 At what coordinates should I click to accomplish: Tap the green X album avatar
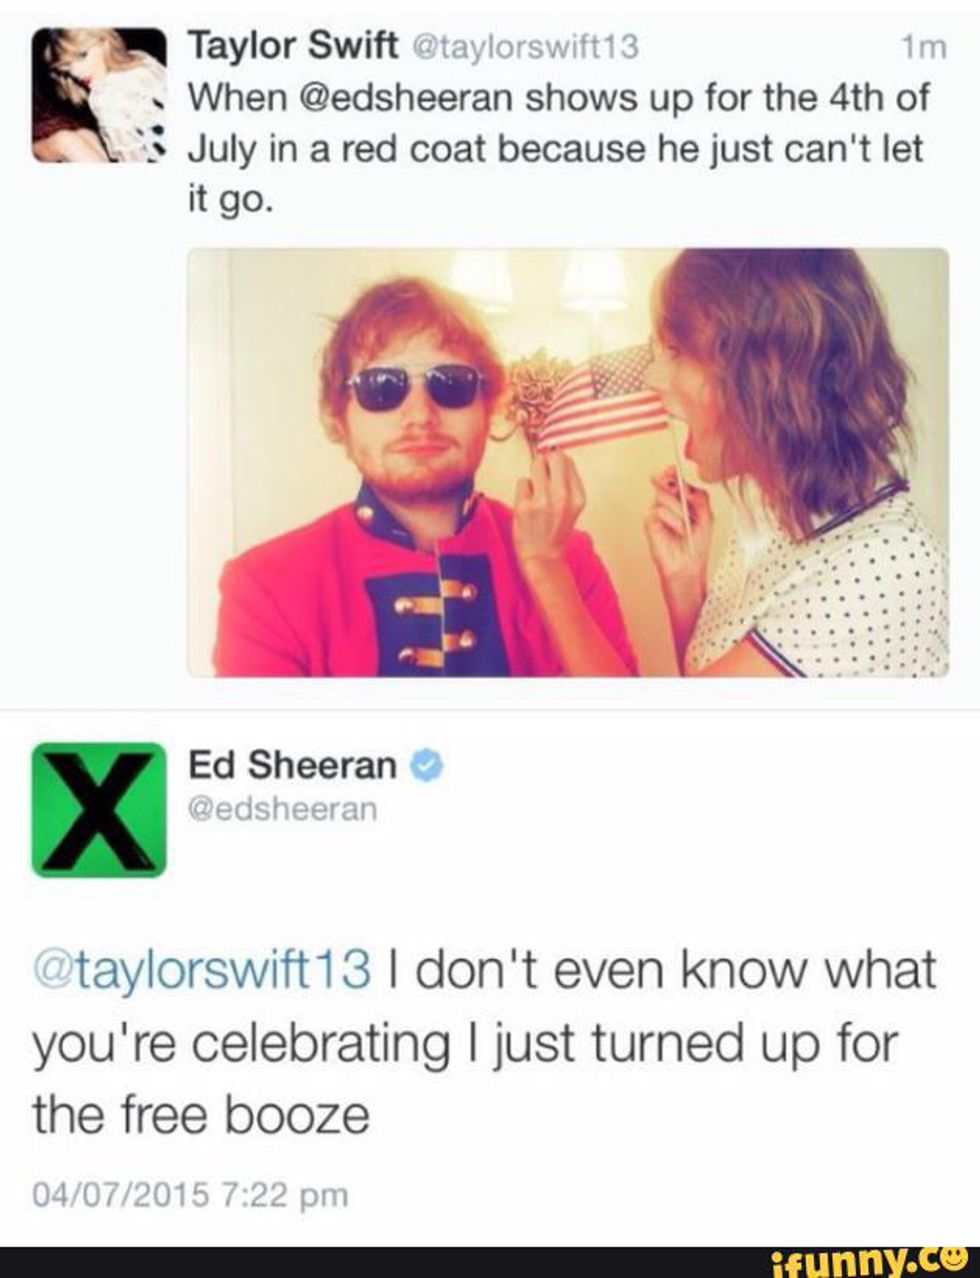coord(98,809)
